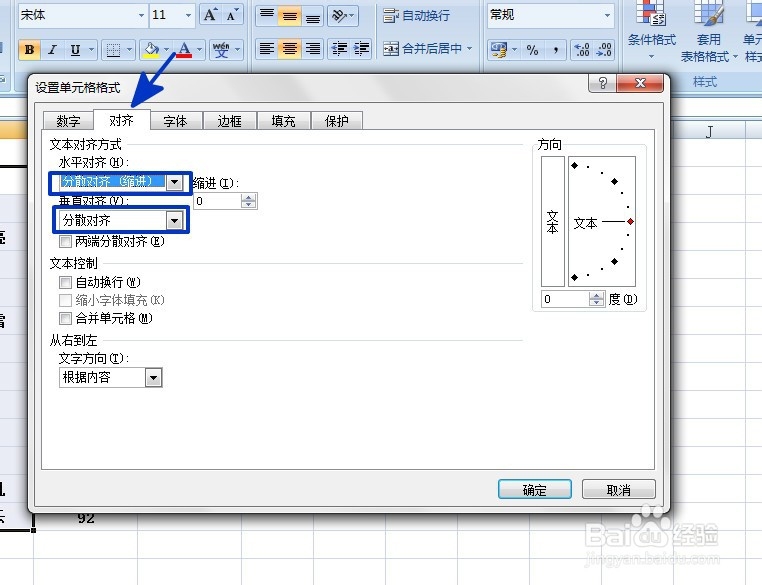Expand the borders options arrow
The width and height of the screenshot is (762, 585).
tap(129, 50)
